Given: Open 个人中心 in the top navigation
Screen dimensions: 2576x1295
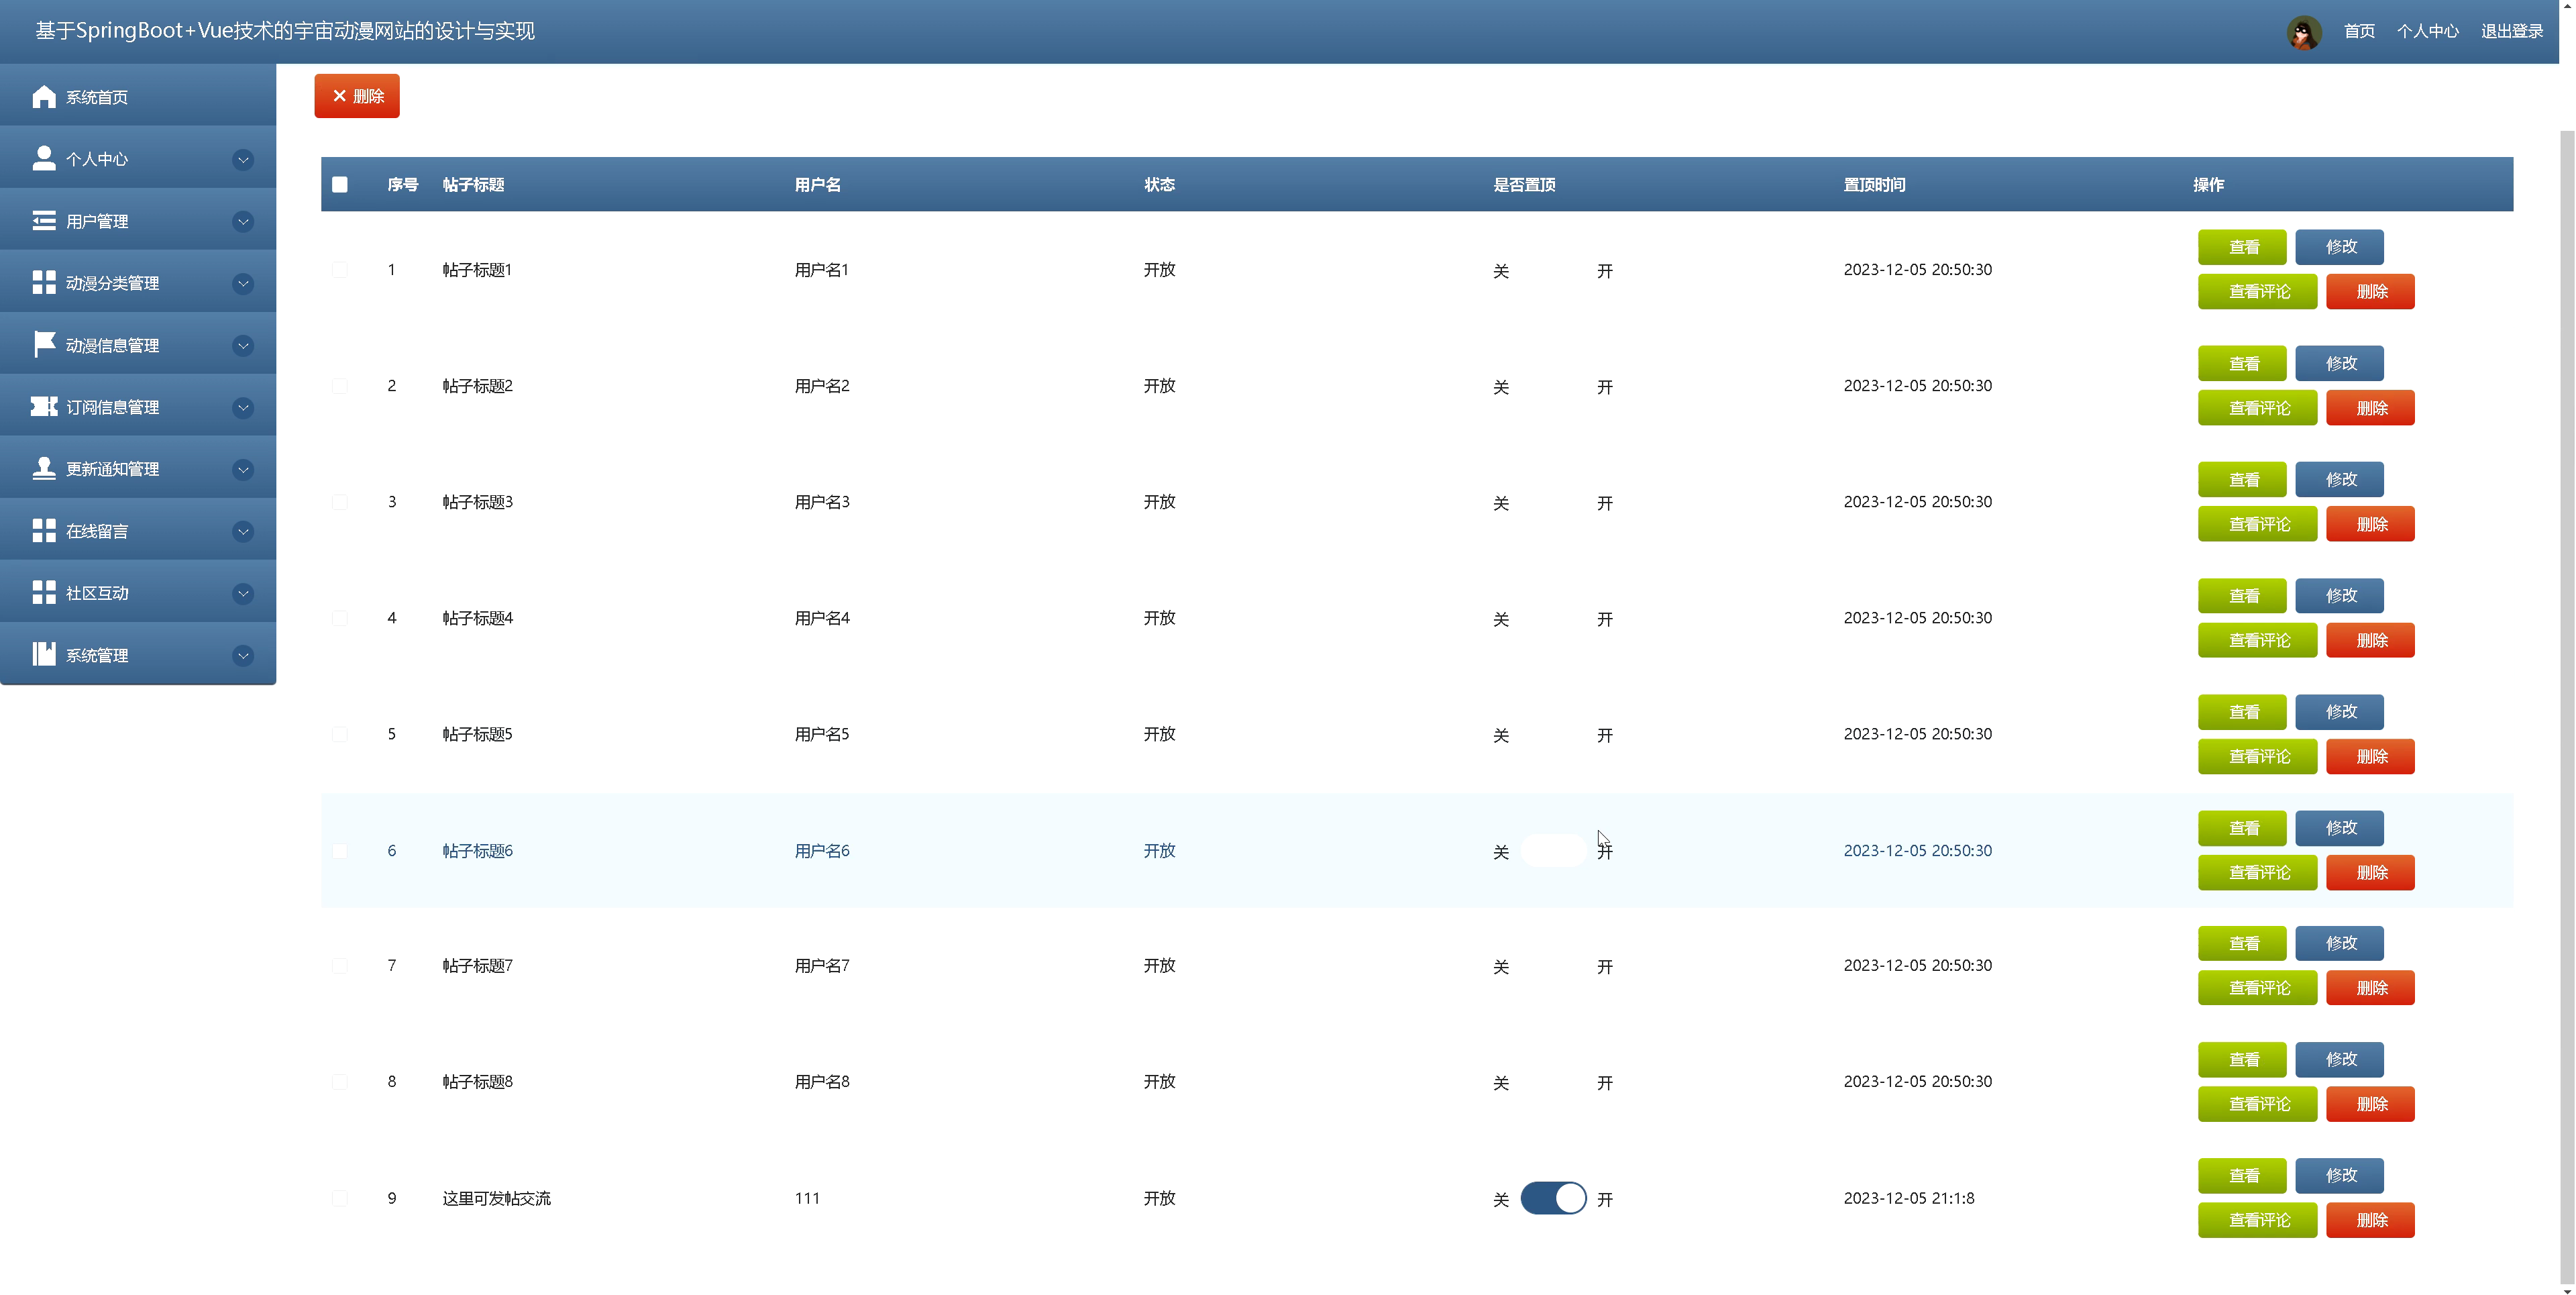Looking at the screenshot, I should point(2427,32).
